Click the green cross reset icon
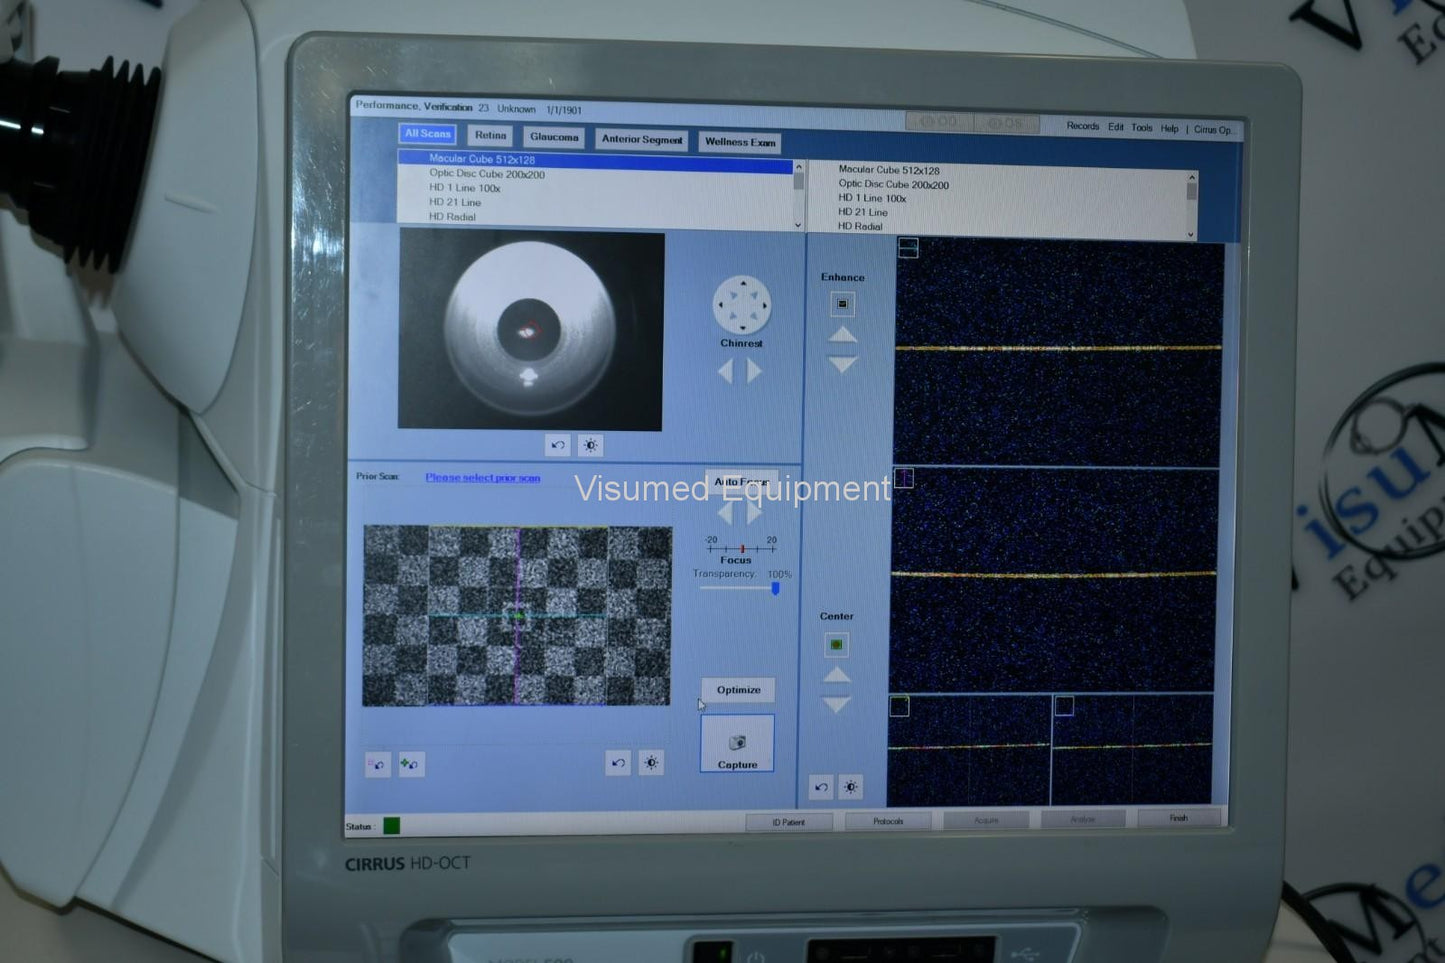1445x963 pixels. [411, 765]
